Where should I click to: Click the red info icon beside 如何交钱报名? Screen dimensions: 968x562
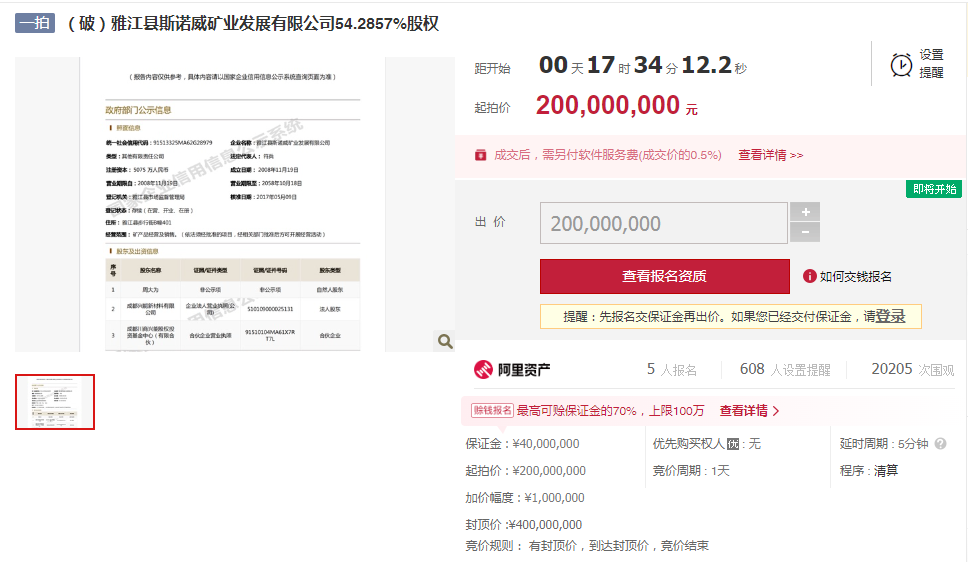click(809, 276)
